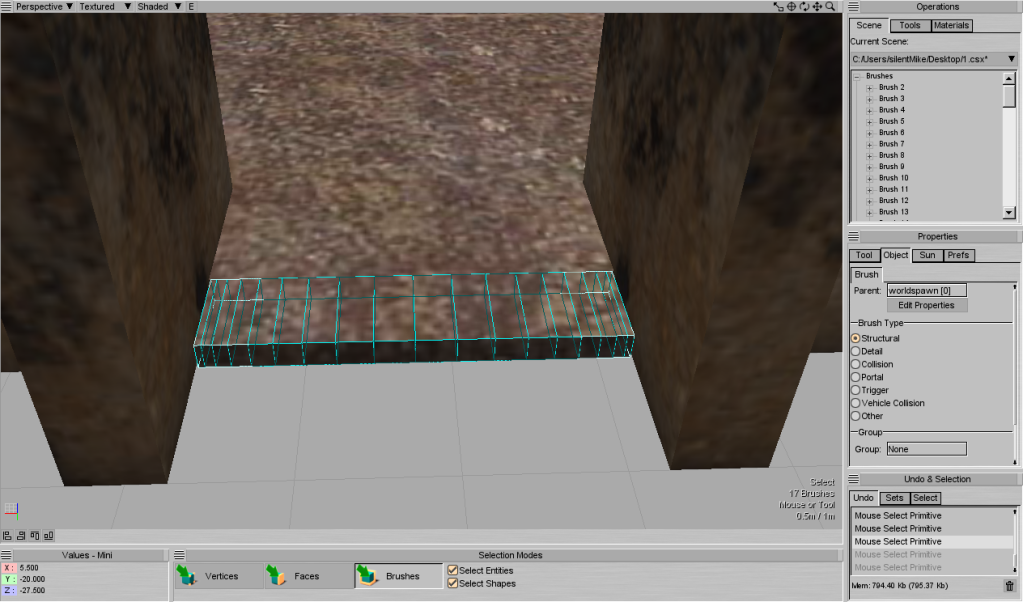Open the Textured render mode dropdown
The image size is (1023, 602).
tap(103, 7)
